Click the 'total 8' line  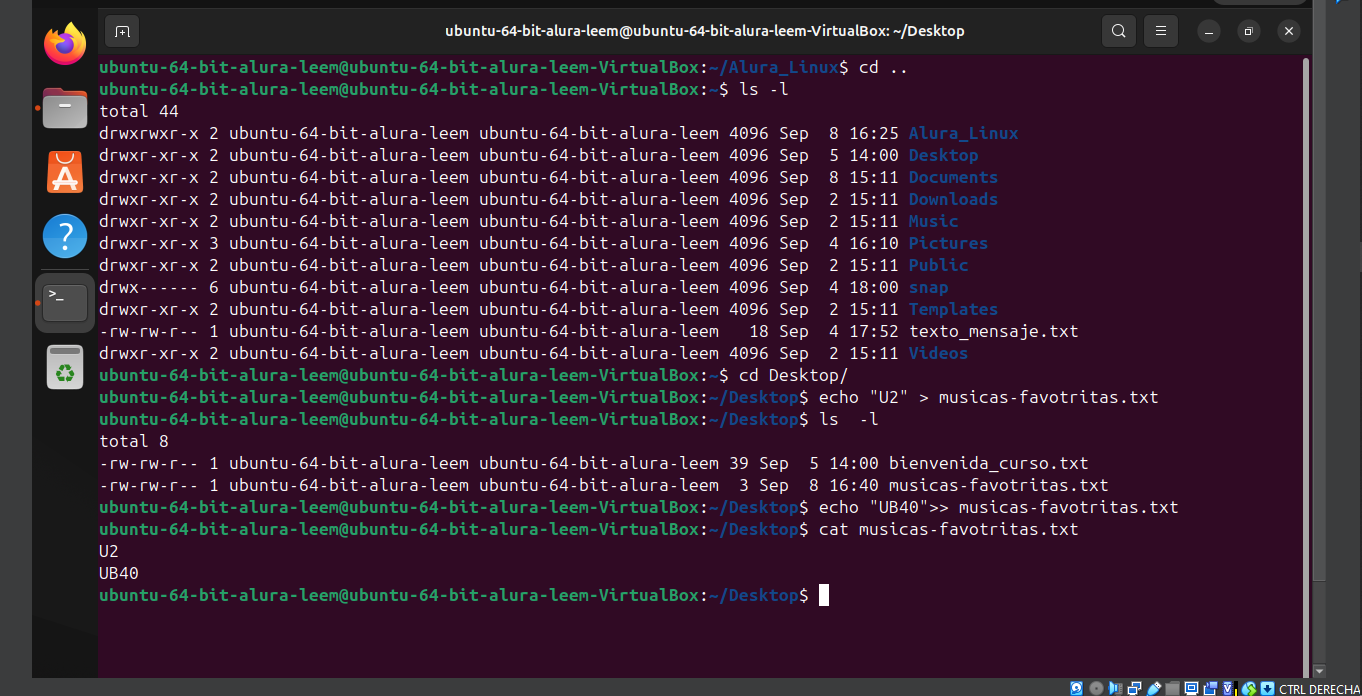(134, 441)
